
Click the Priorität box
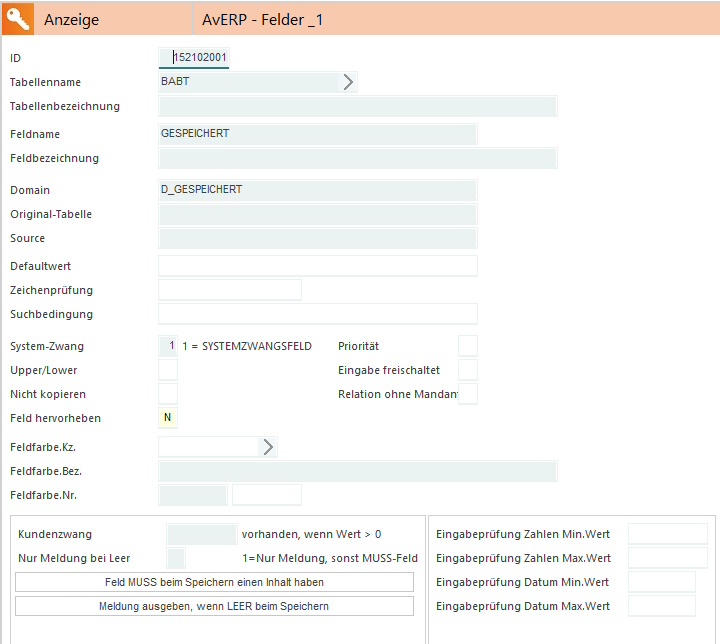467,346
